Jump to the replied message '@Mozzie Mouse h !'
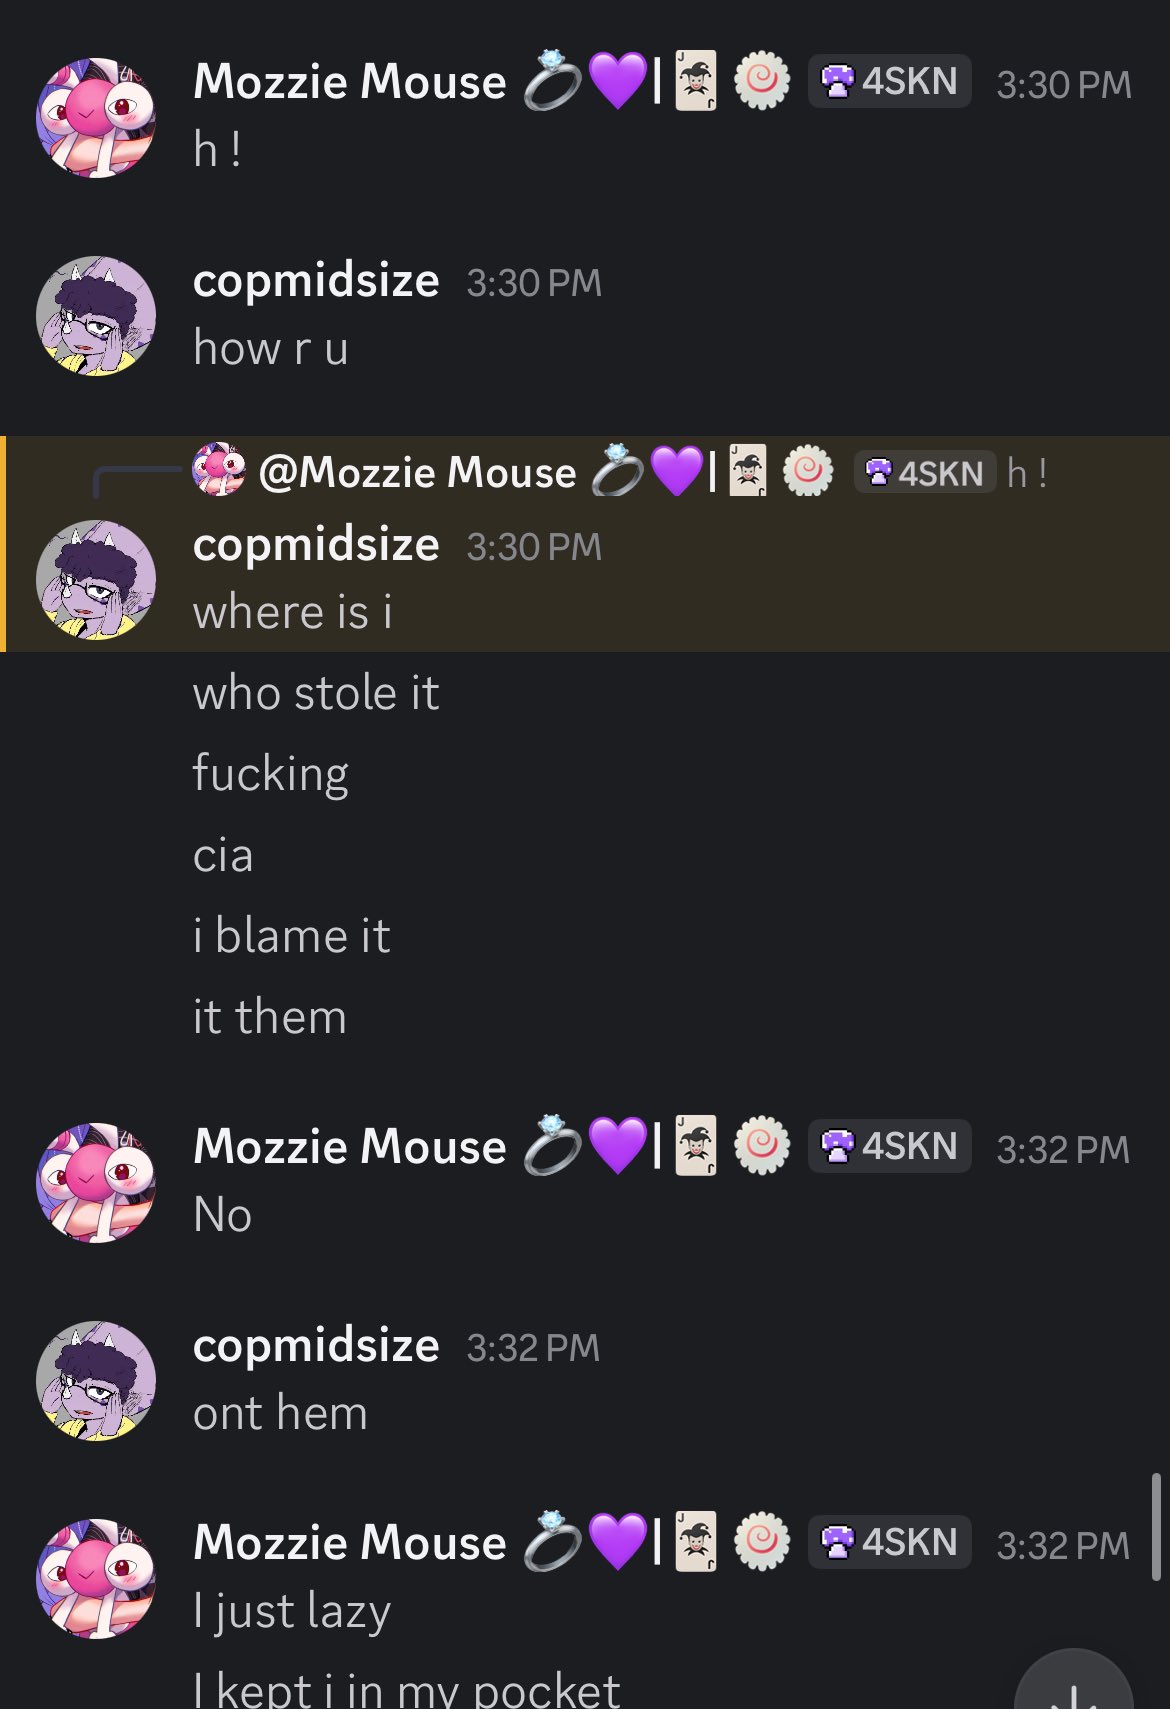Image resolution: width=1170 pixels, height=1709 pixels. 620,472
